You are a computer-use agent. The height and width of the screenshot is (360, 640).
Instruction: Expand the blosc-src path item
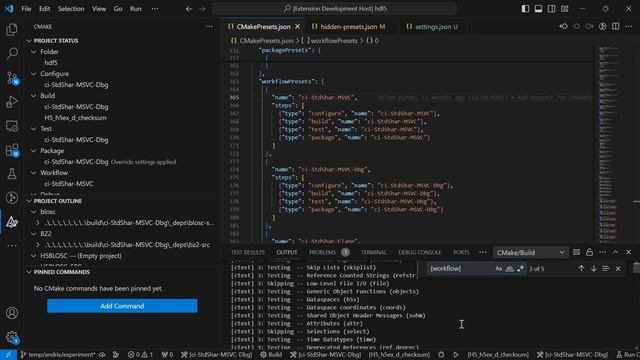38,223
